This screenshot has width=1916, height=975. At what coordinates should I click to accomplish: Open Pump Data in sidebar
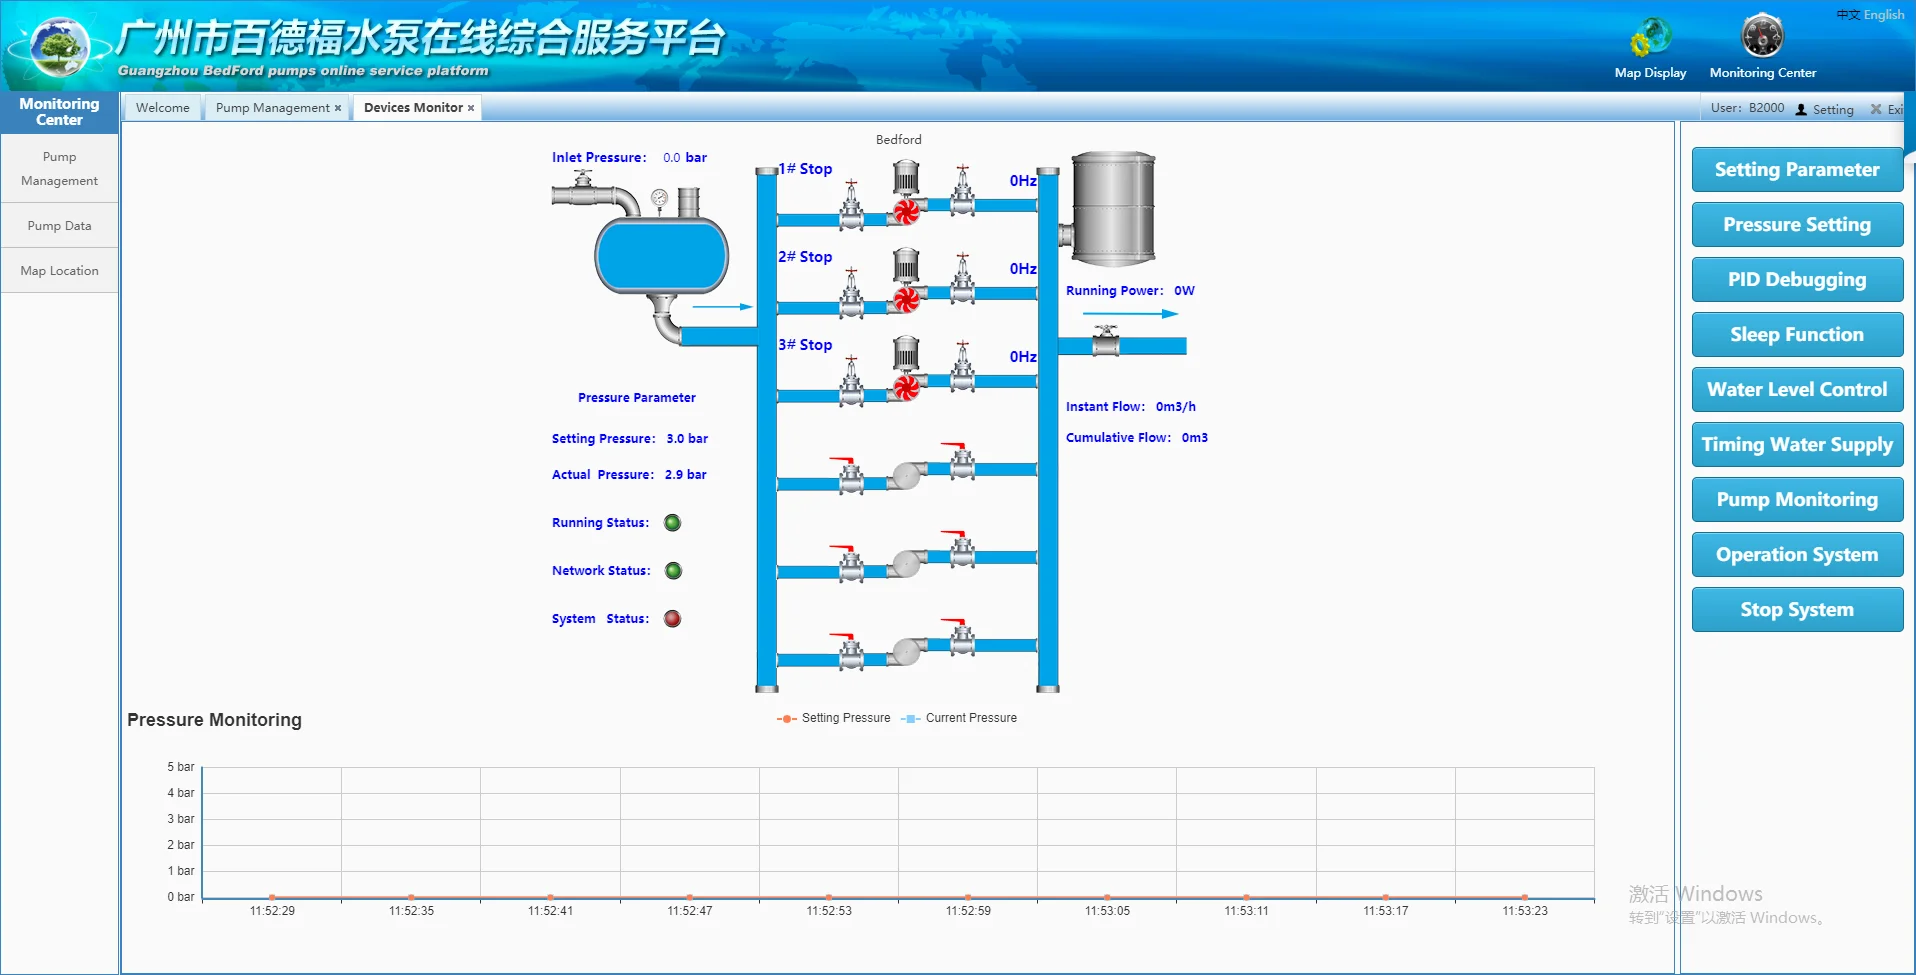coord(59,226)
